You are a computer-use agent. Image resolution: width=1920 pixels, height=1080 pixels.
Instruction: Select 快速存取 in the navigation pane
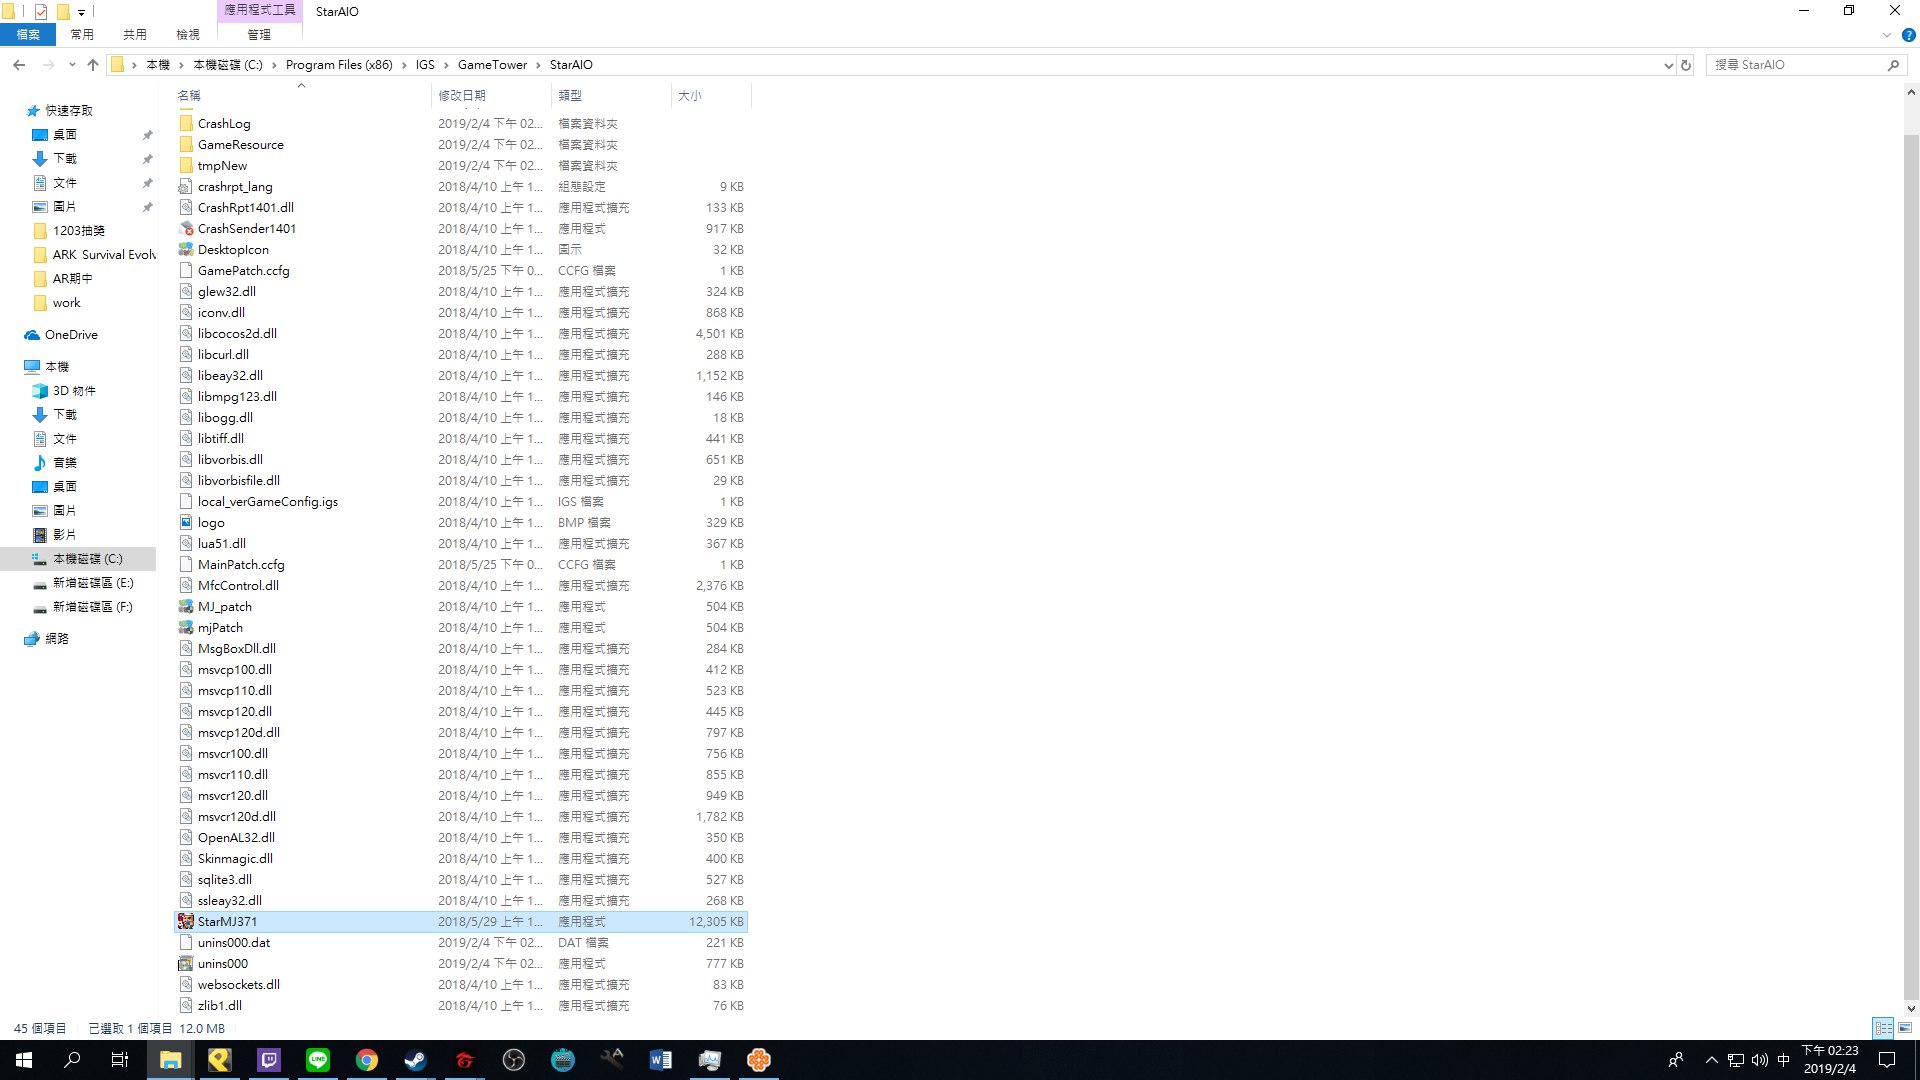(x=69, y=111)
